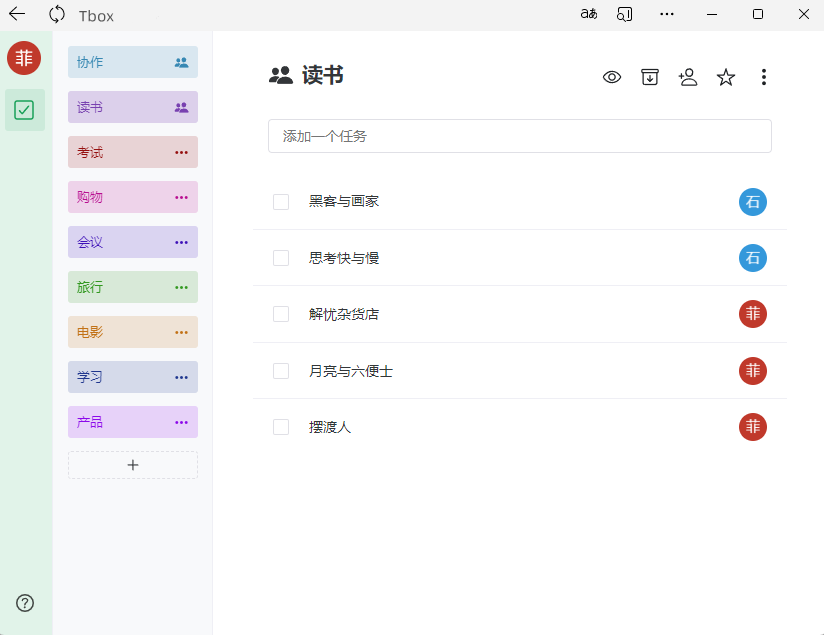Check the 黑客与画家 task checkbox
This screenshot has width=824, height=635.
click(x=281, y=202)
